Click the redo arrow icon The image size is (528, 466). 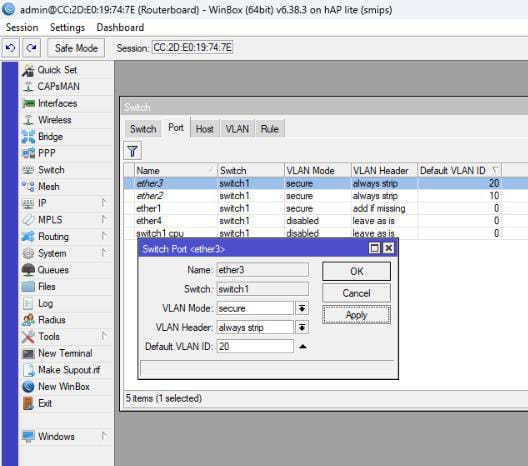(x=32, y=48)
